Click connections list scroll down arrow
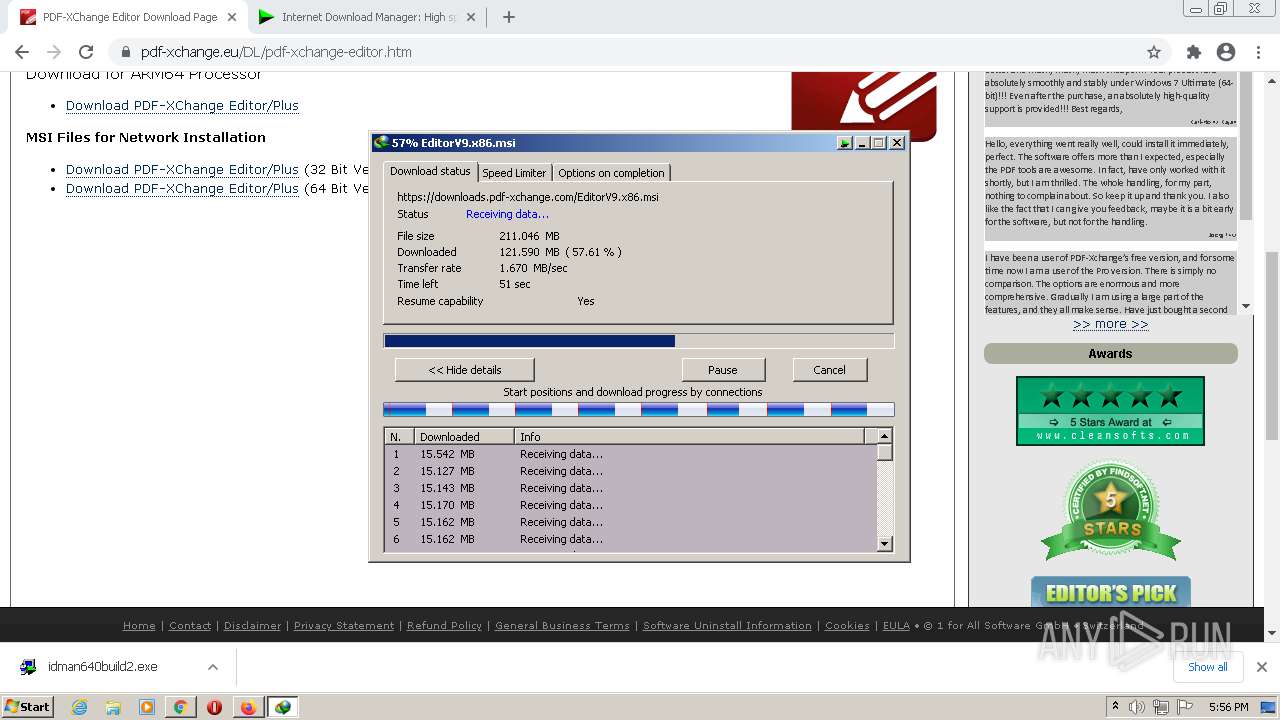Viewport: 1280px width, 720px height. coord(884,543)
